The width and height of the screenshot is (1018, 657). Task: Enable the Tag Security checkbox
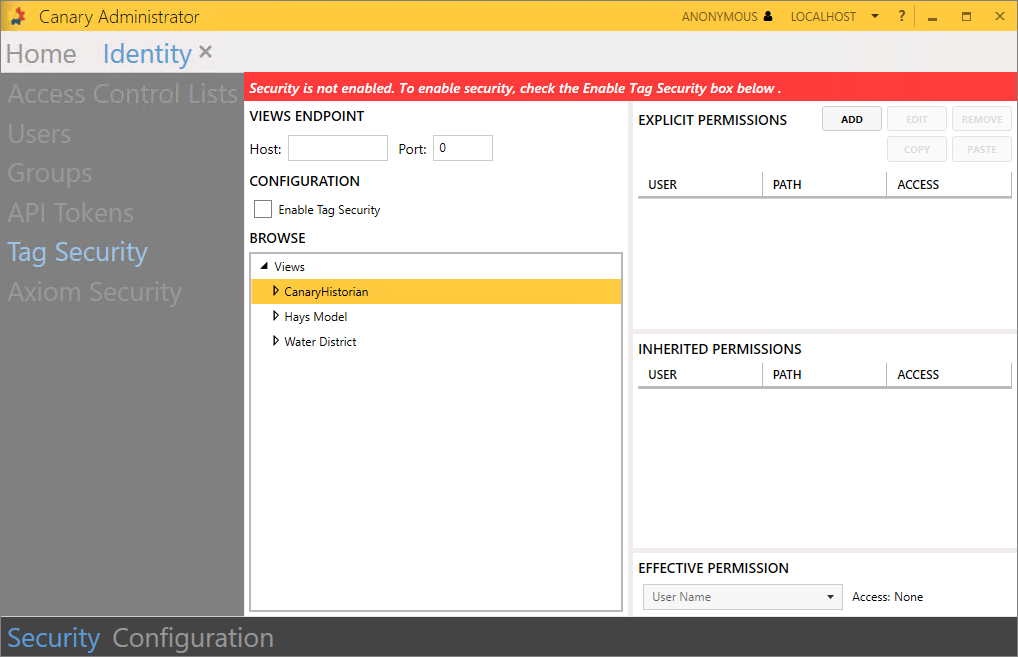pyautogui.click(x=263, y=209)
